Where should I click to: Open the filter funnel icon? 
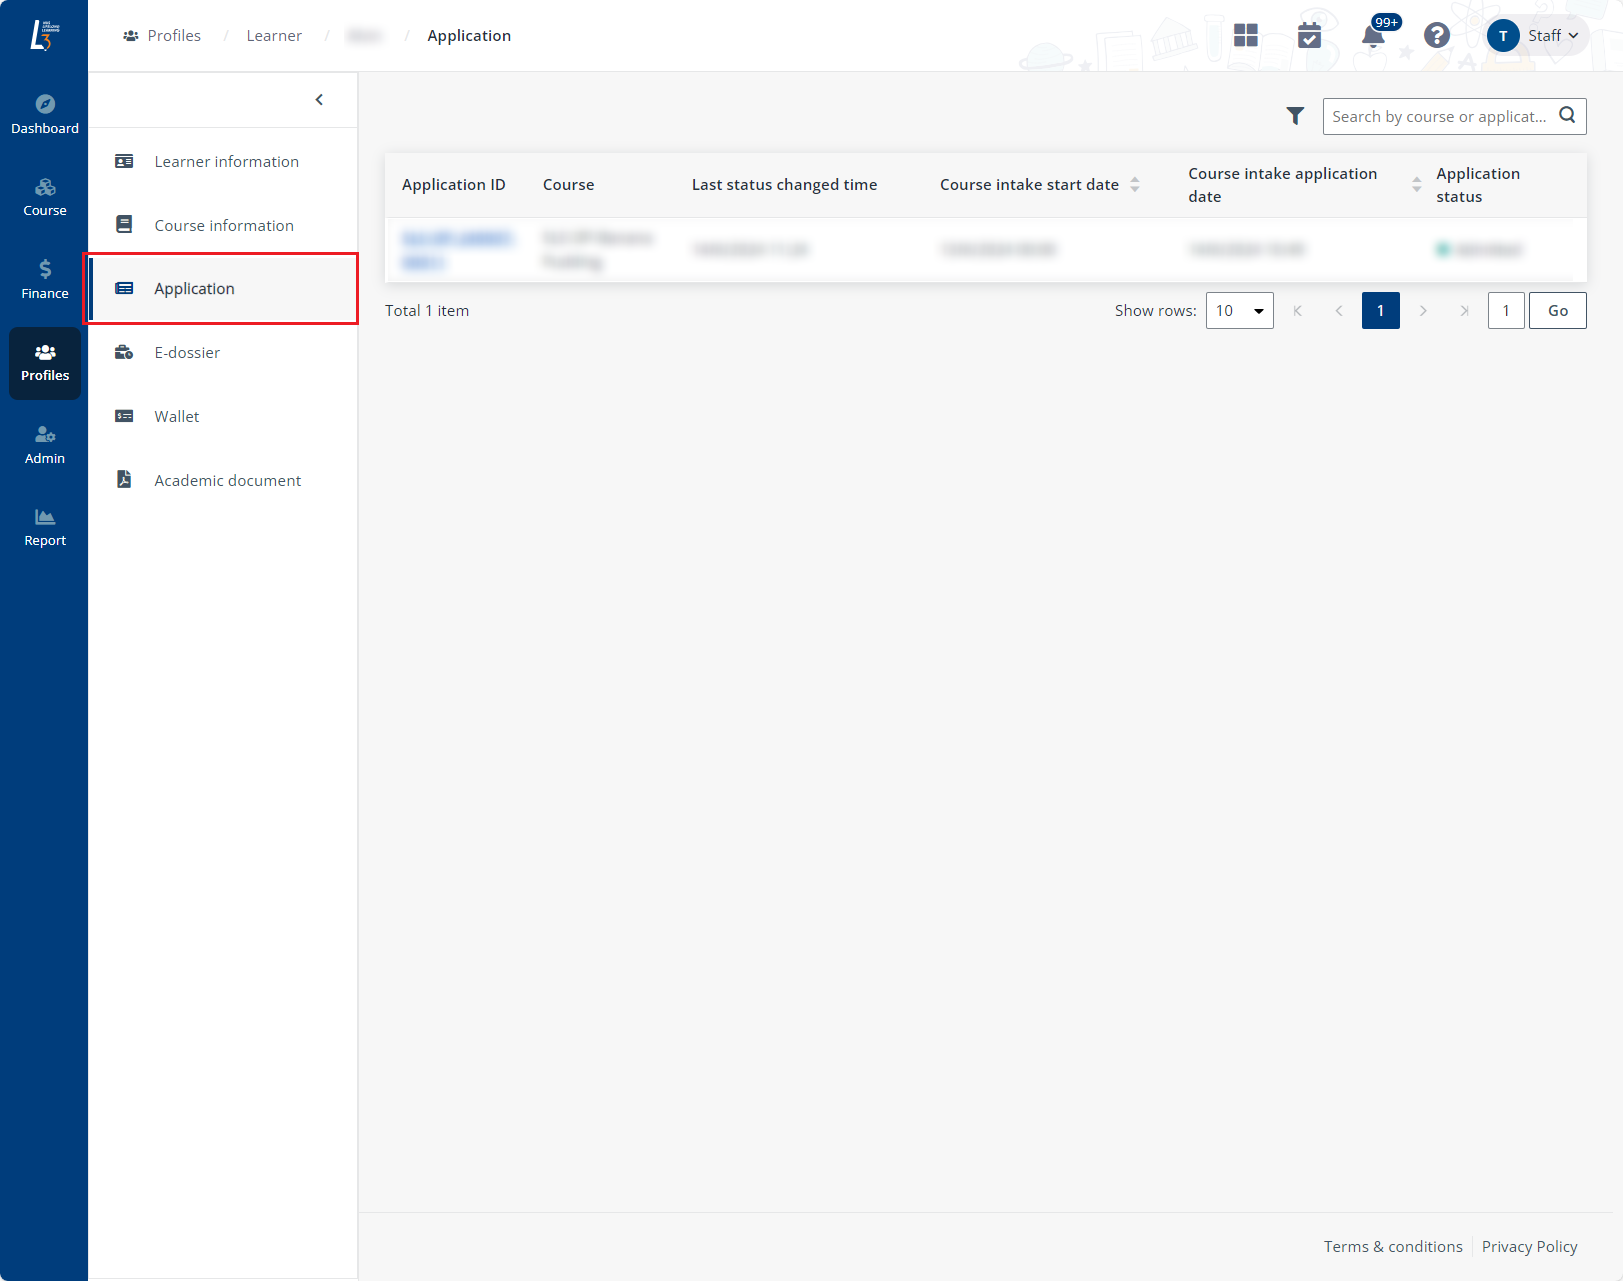click(1295, 116)
